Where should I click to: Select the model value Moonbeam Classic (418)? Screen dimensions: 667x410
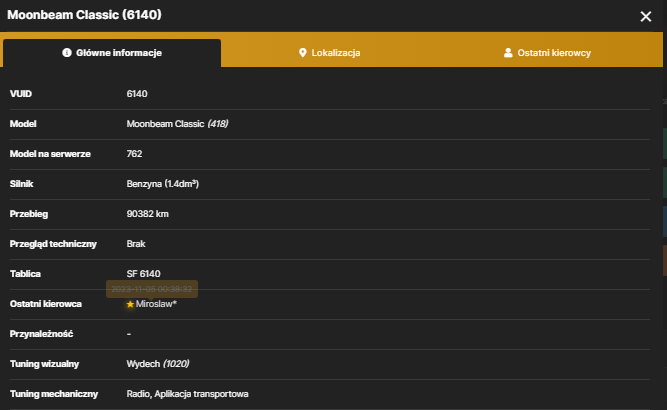tap(177, 124)
